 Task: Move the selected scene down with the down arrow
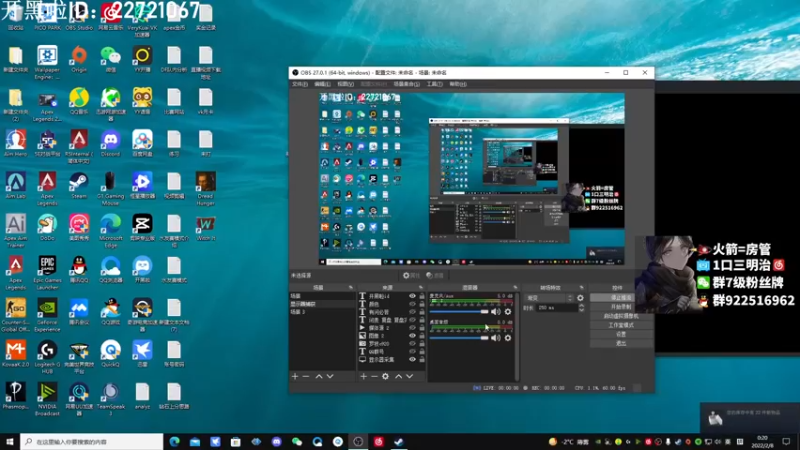(330, 377)
